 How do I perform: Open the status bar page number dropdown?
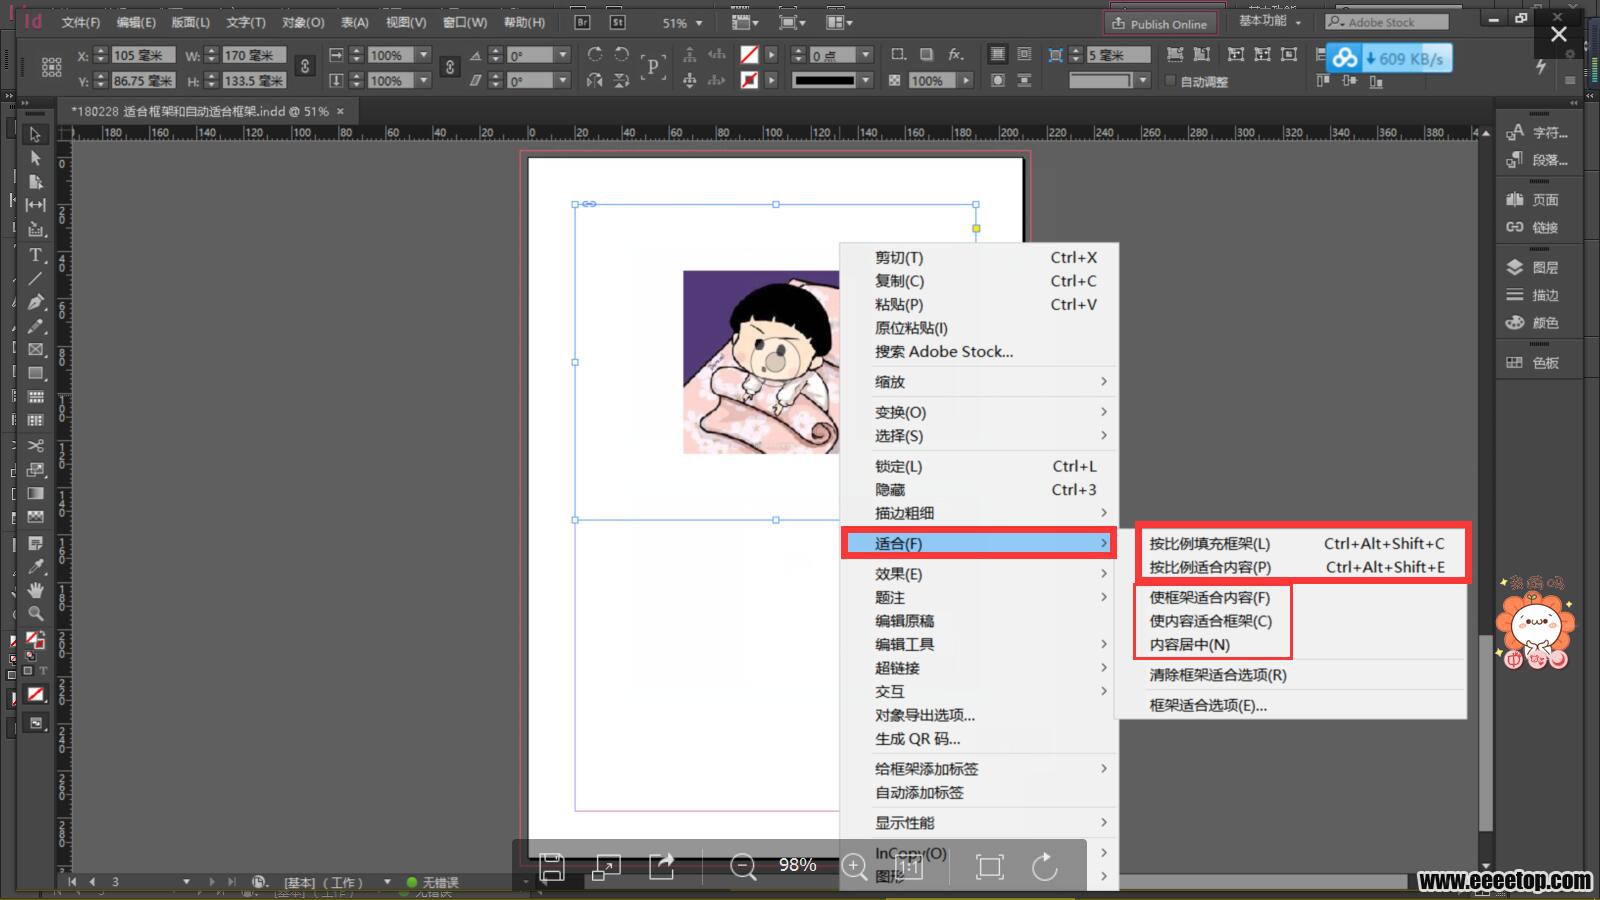pos(186,882)
